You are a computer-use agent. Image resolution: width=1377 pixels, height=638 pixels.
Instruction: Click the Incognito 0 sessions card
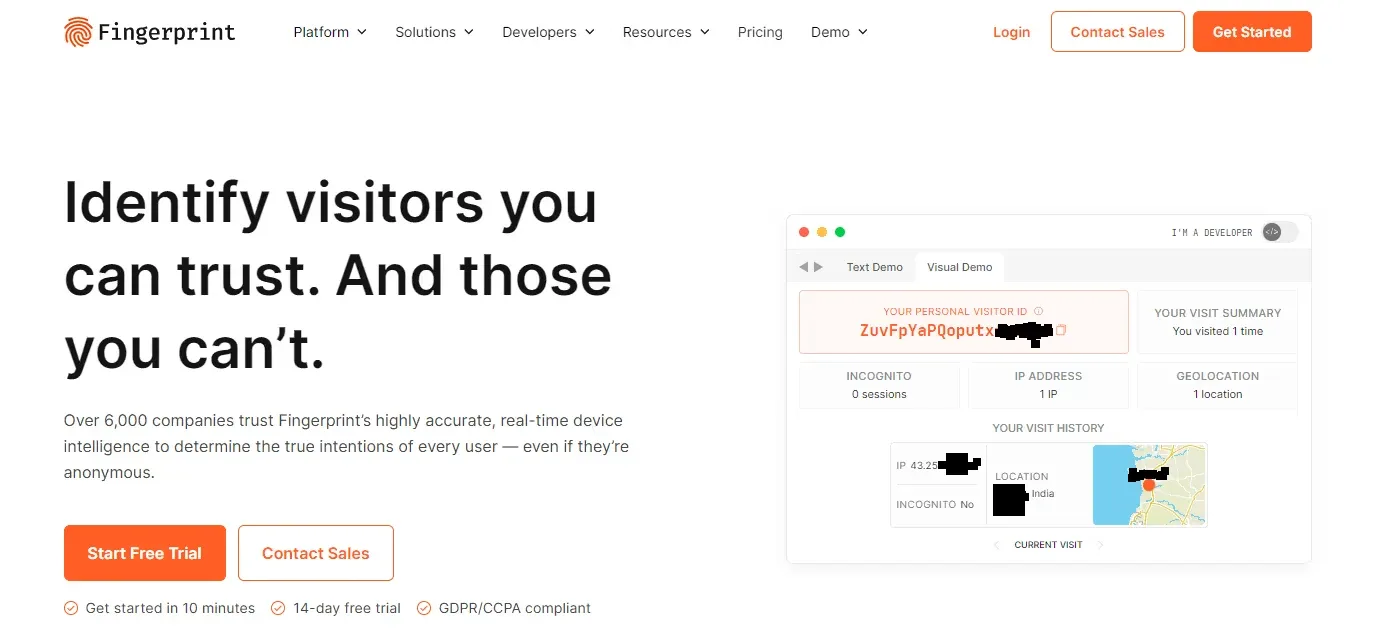pos(879,385)
